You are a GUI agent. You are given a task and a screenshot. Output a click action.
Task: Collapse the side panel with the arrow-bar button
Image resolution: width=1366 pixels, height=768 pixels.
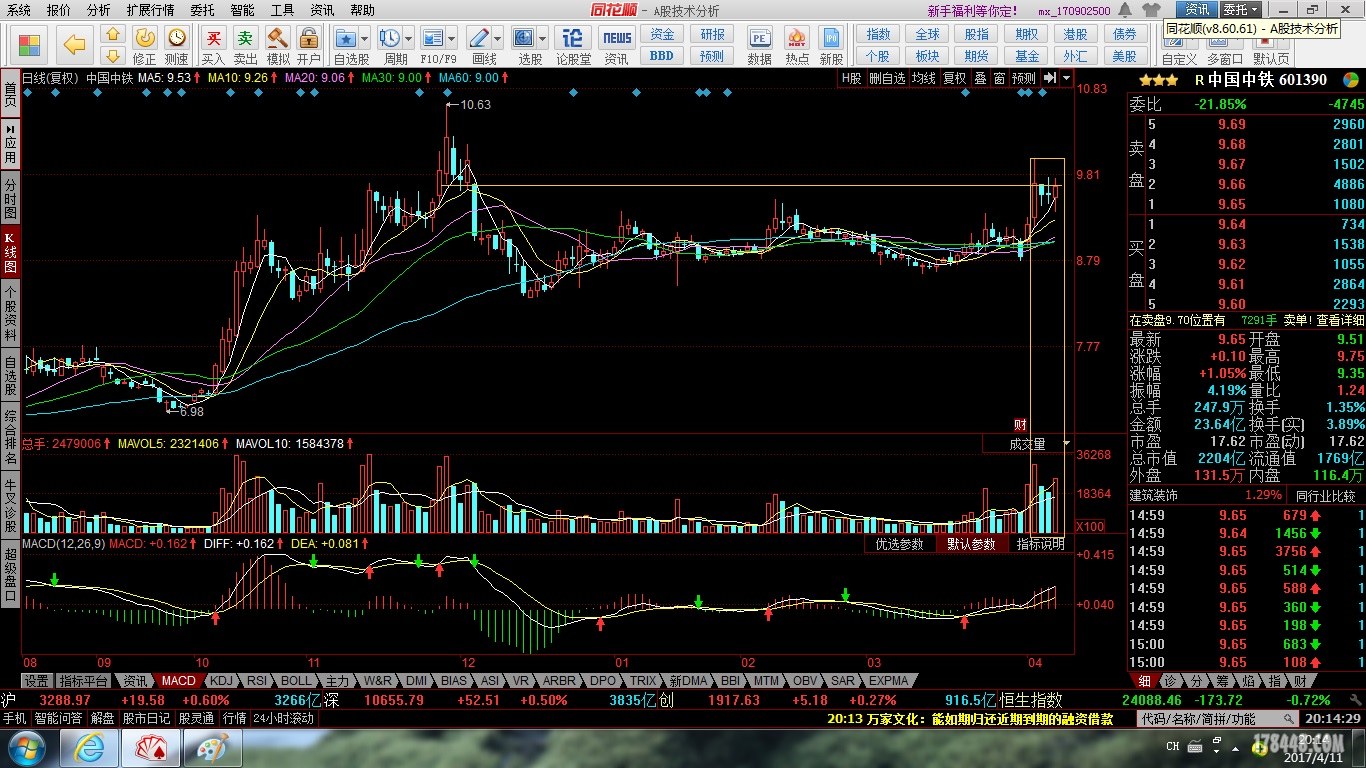click(1050, 78)
